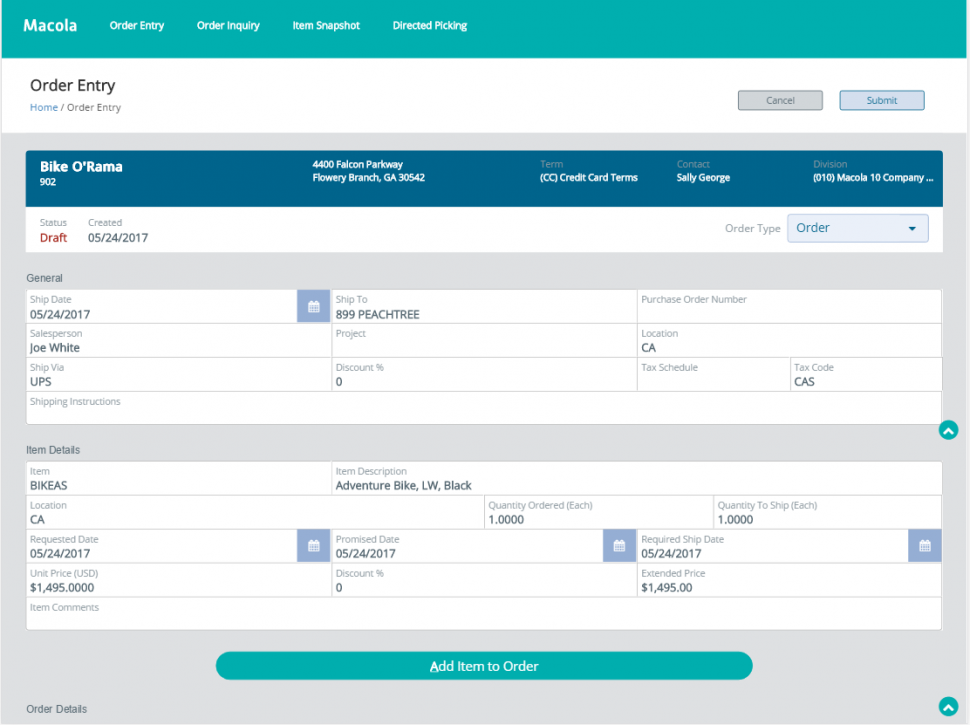Click the Macola logo
The height and width of the screenshot is (725, 970).
tap(50, 25)
